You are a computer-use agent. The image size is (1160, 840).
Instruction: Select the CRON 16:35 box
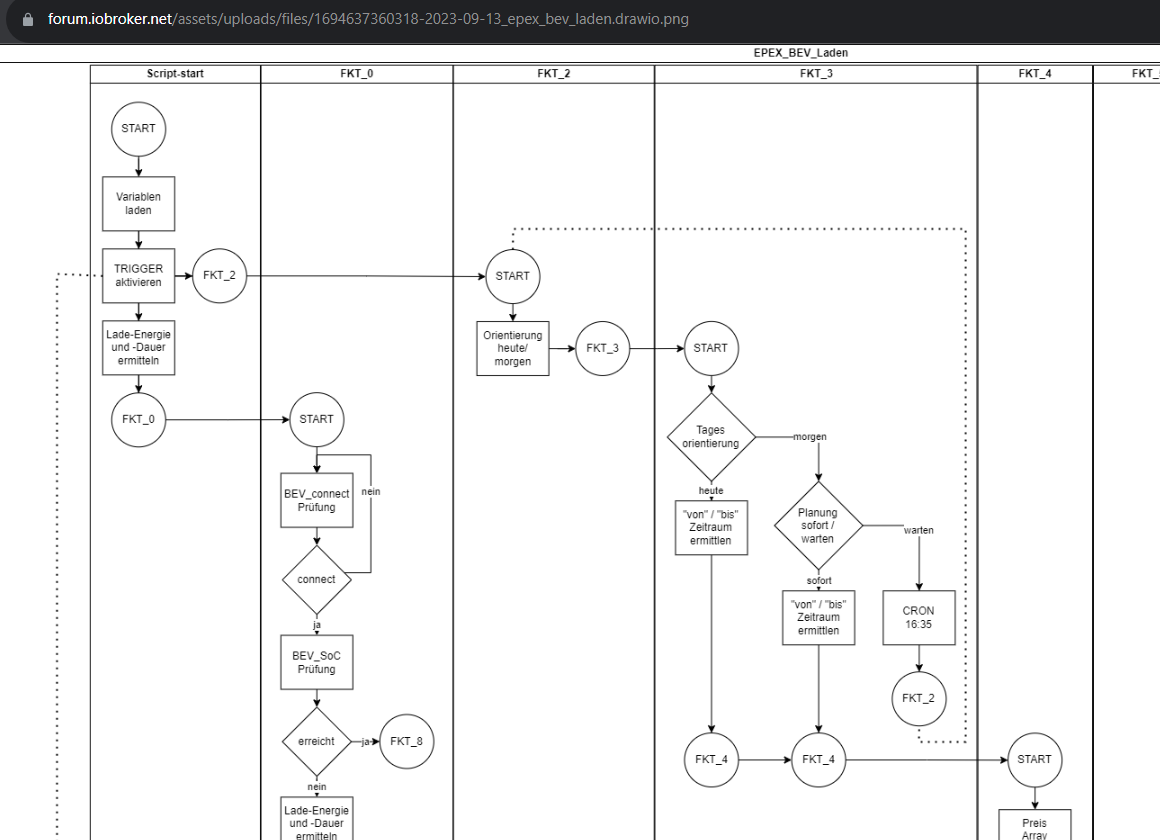918,617
